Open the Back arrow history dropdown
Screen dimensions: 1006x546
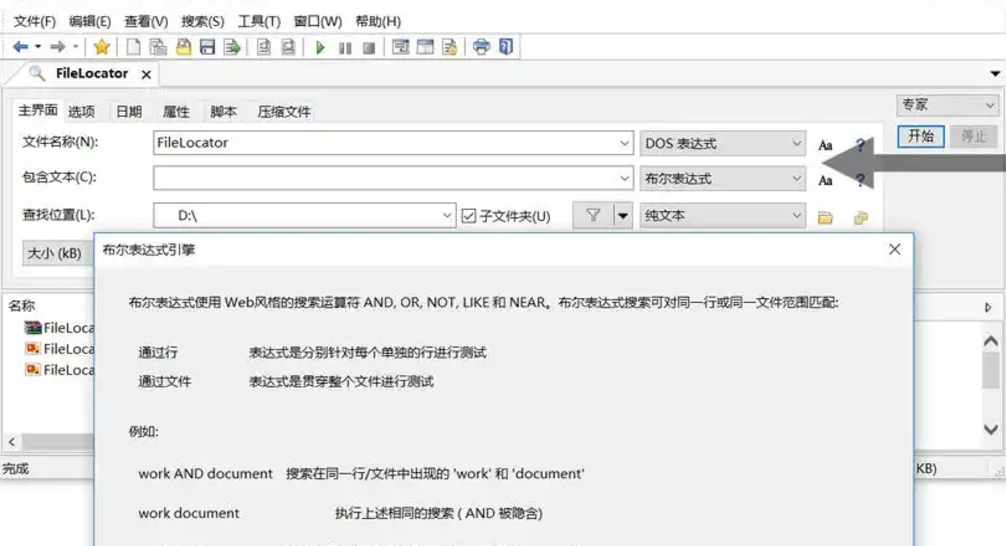click(x=38, y=47)
